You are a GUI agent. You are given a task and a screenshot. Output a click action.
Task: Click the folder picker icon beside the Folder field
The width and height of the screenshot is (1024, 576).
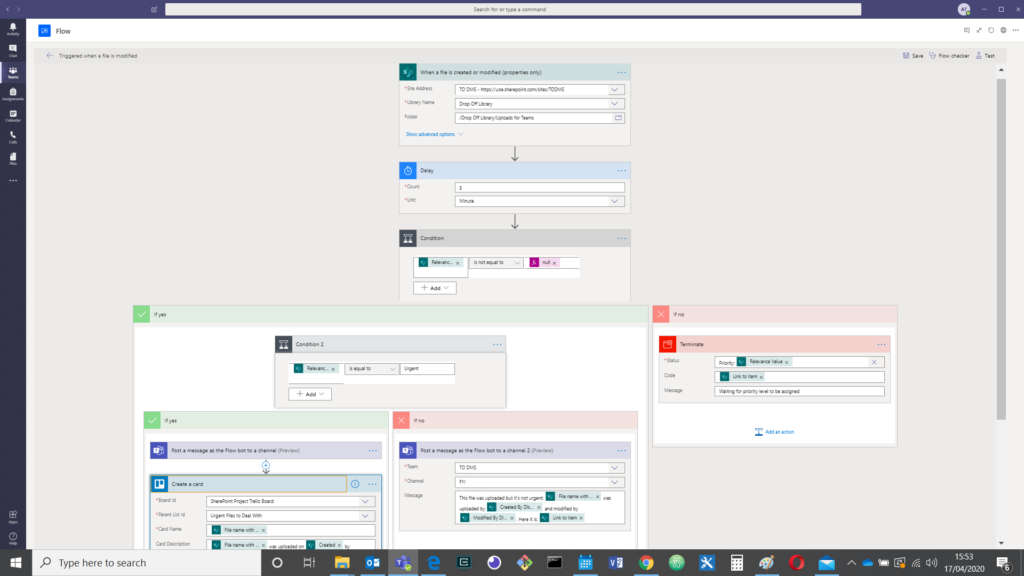tap(617, 117)
